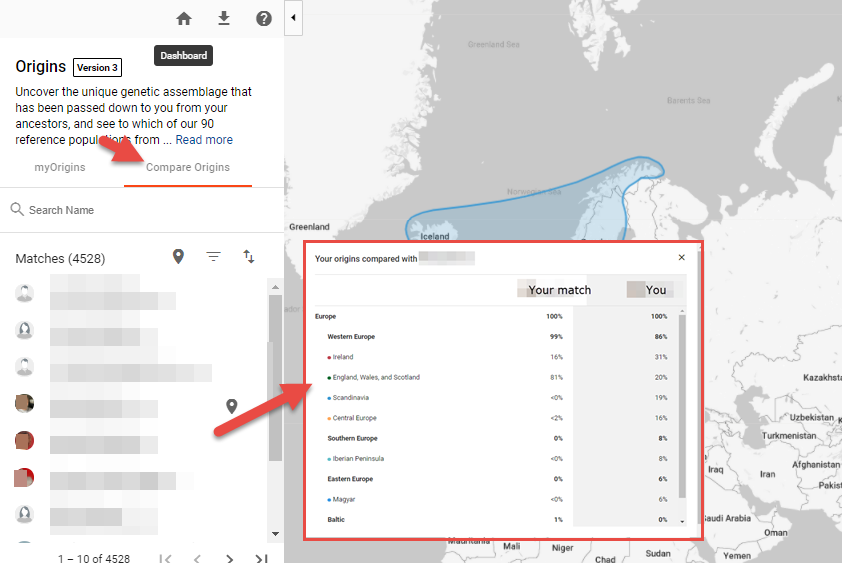The width and height of the screenshot is (842, 566).
Task: Go to the Dashboard home icon
Action: [184, 19]
